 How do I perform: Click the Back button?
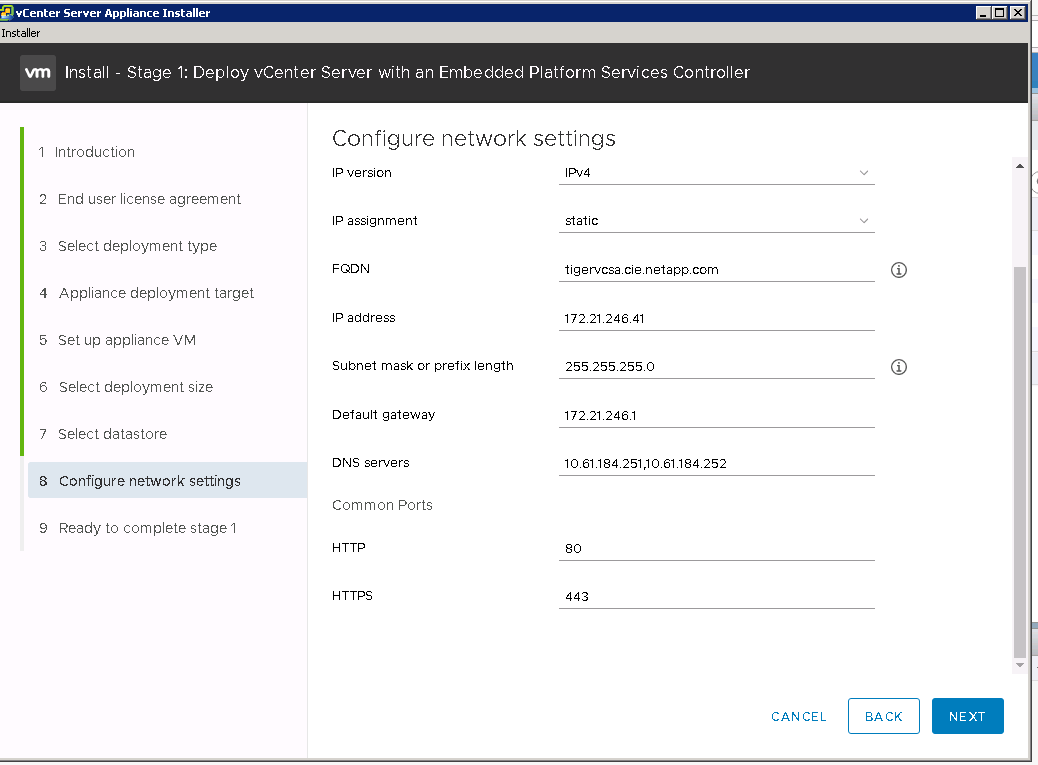883,716
